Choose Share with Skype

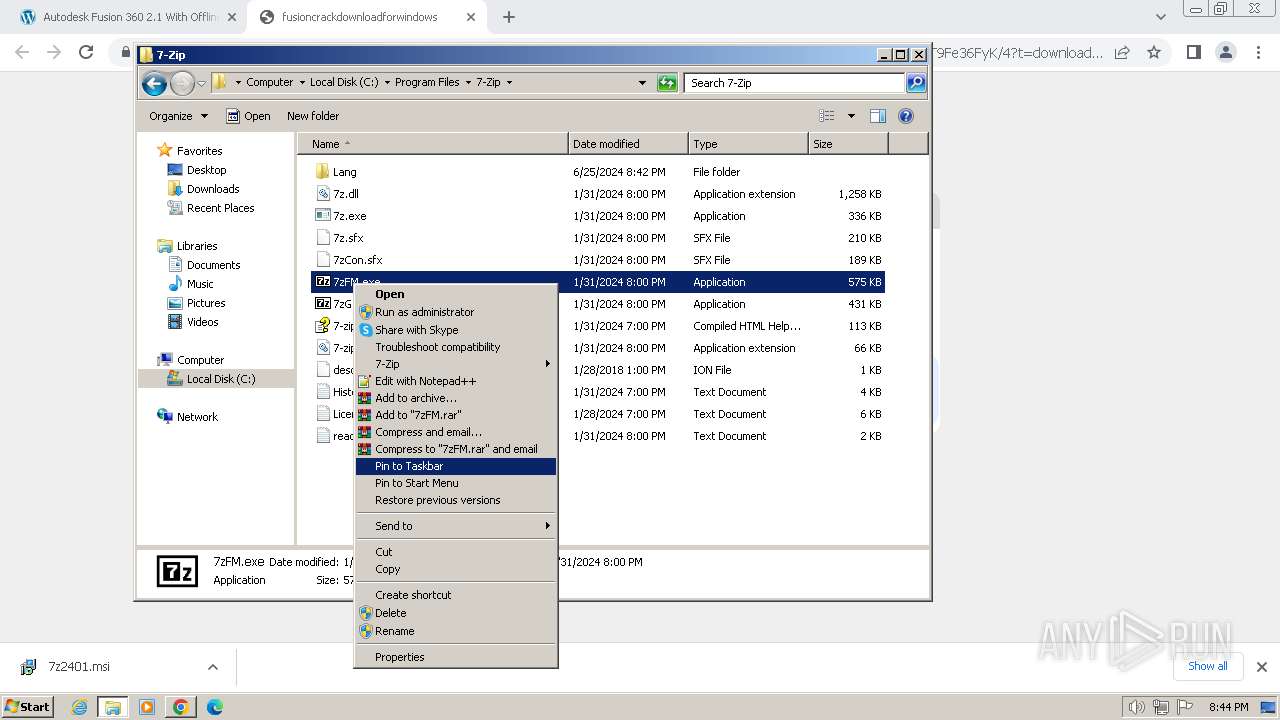coord(456,330)
